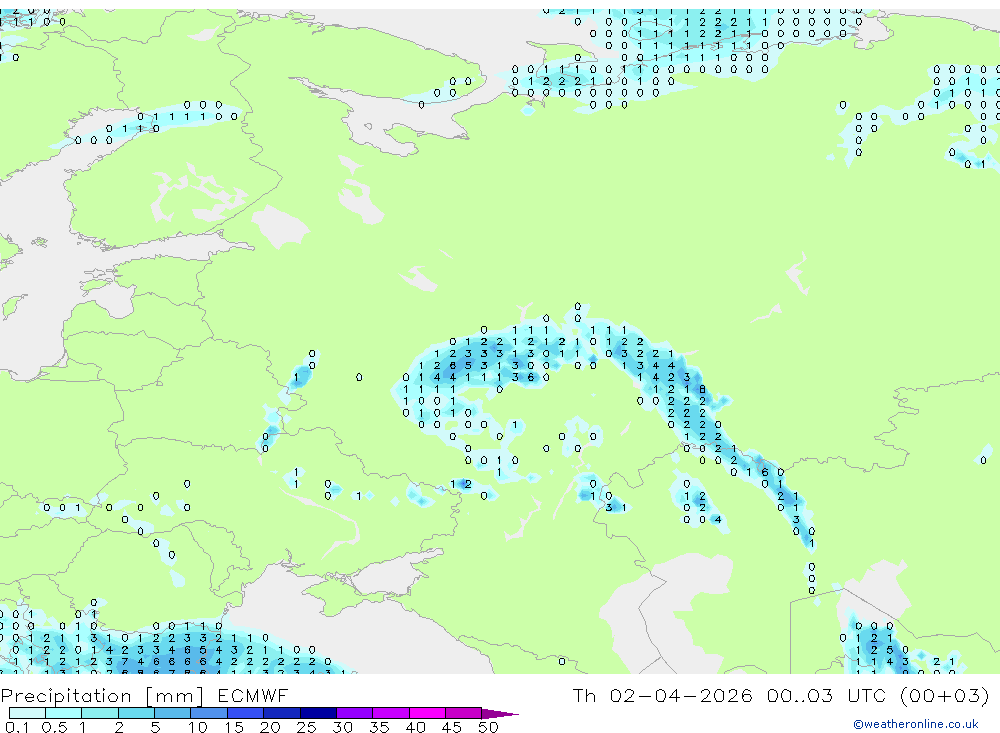This screenshot has height=733, width=1000.
Task: Pick the navy swatch between 25 and 30
Action: (318, 713)
